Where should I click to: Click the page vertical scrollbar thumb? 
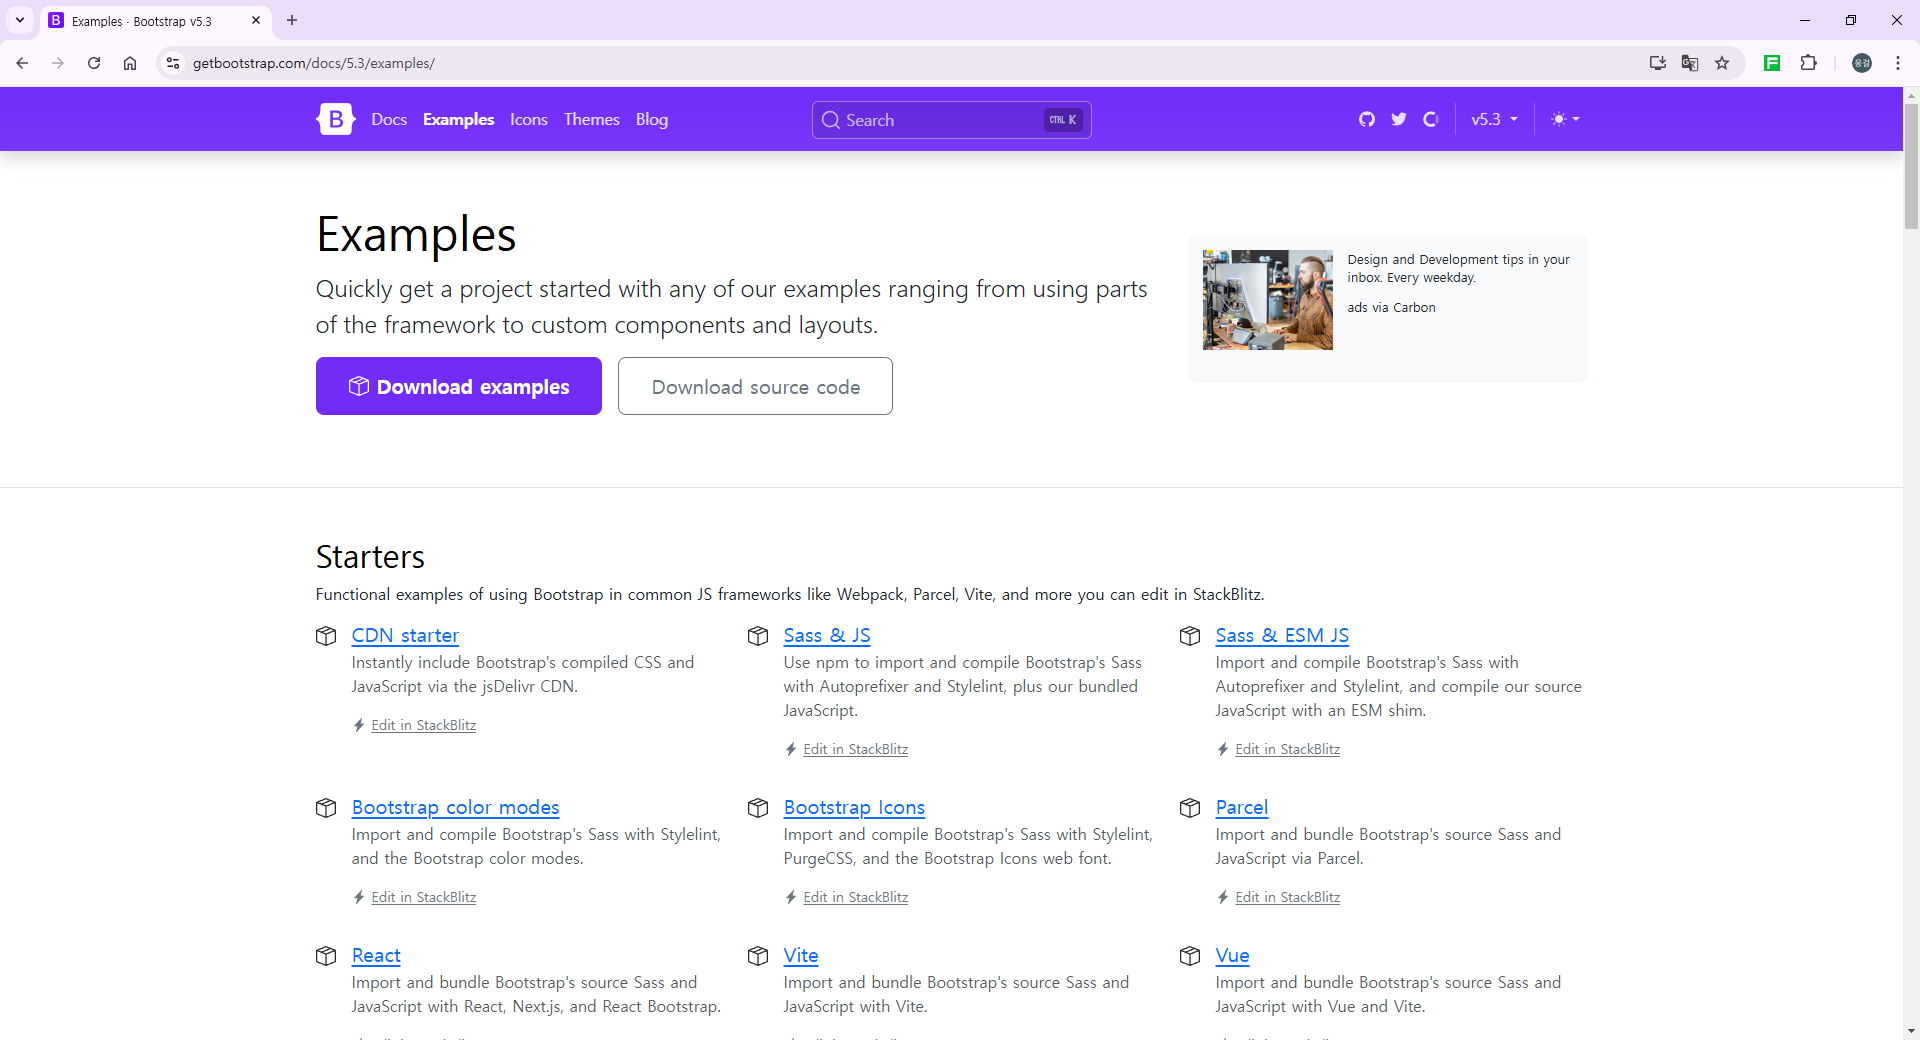[x=1911, y=166]
